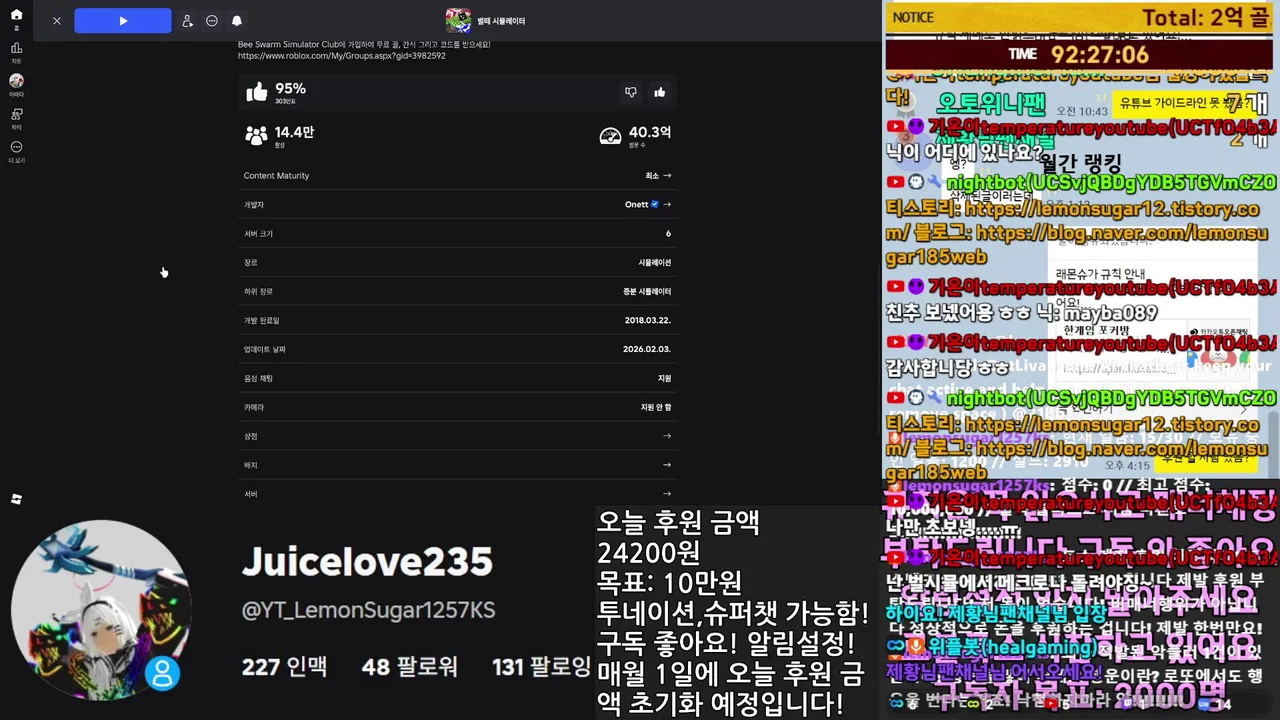
Task: Open the three-dots more options button
Action: pyautogui.click(x=212, y=21)
